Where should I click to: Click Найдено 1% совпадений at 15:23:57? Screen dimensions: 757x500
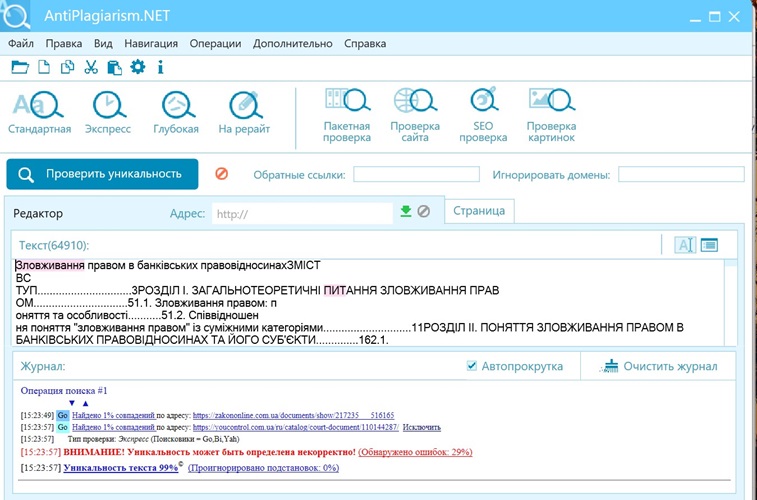(113, 427)
